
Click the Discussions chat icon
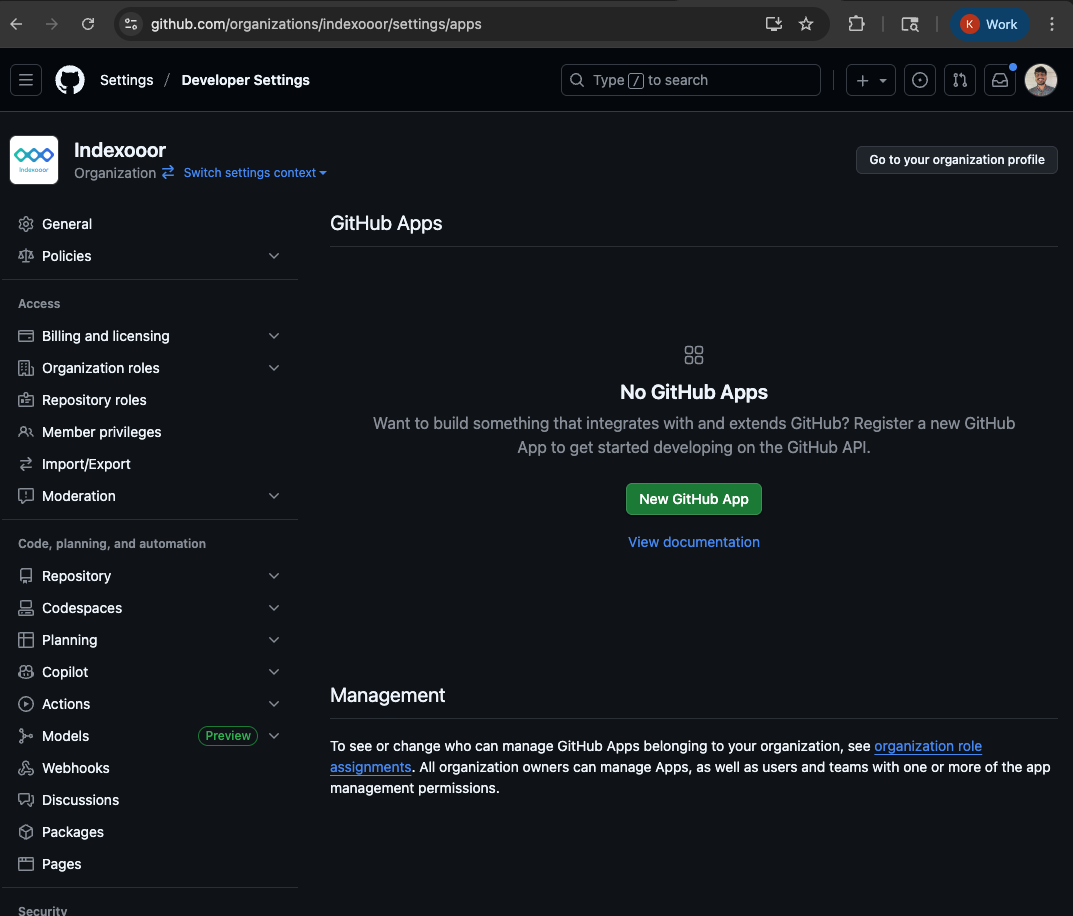(x=26, y=800)
